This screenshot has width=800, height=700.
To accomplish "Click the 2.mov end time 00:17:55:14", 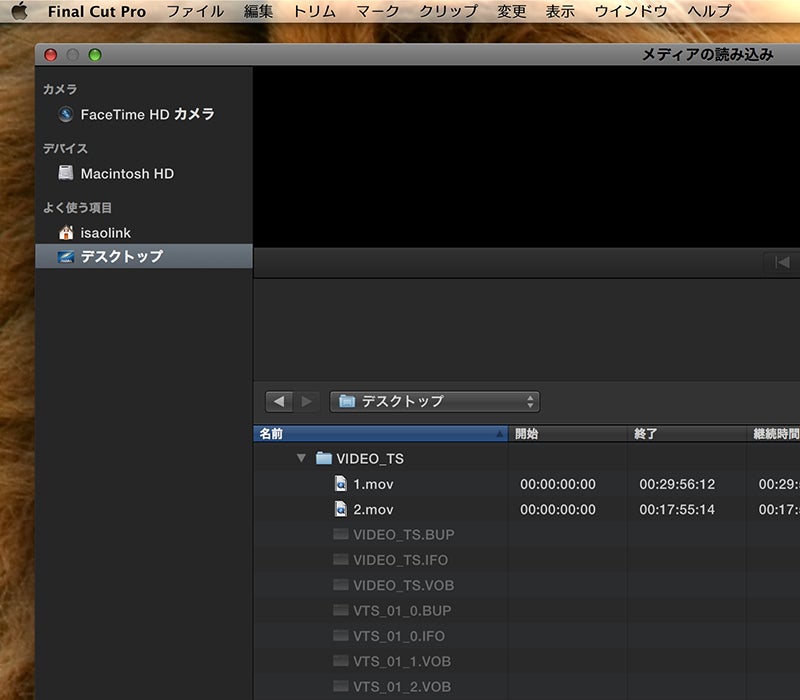I will tap(677, 510).
